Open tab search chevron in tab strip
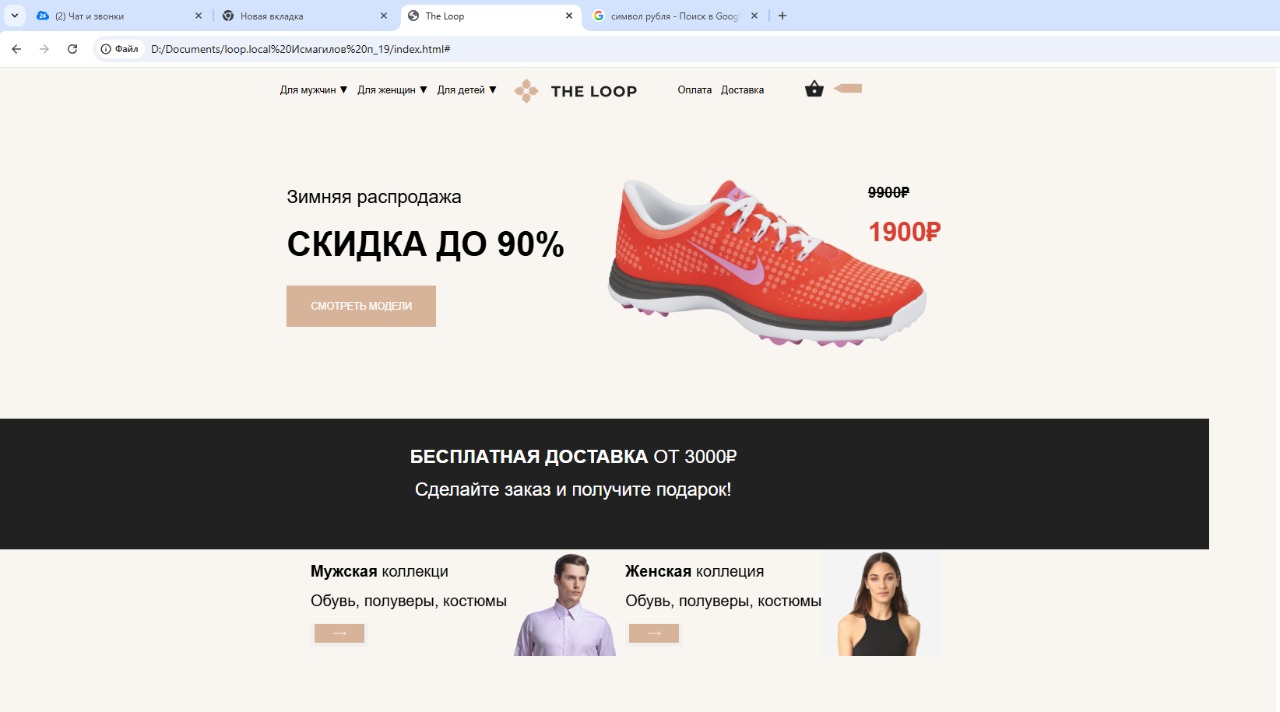This screenshot has width=1280, height=712. pos(14,16)
